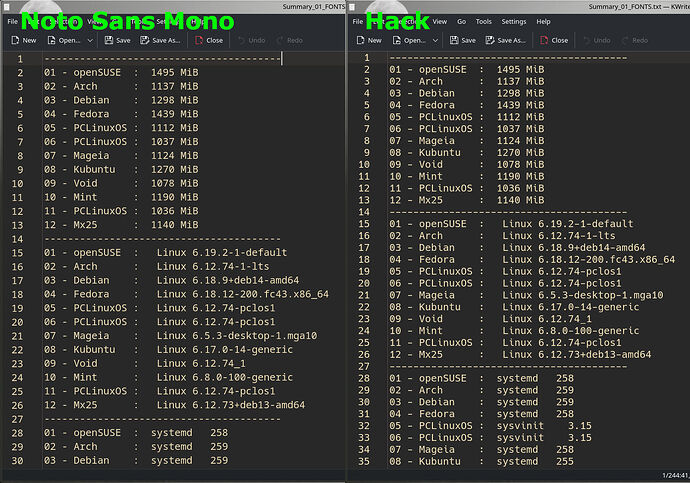Click the cursor position '1/244:41' in the status bar
Viewport: 690px width, 483px height.
pos(675,476)
